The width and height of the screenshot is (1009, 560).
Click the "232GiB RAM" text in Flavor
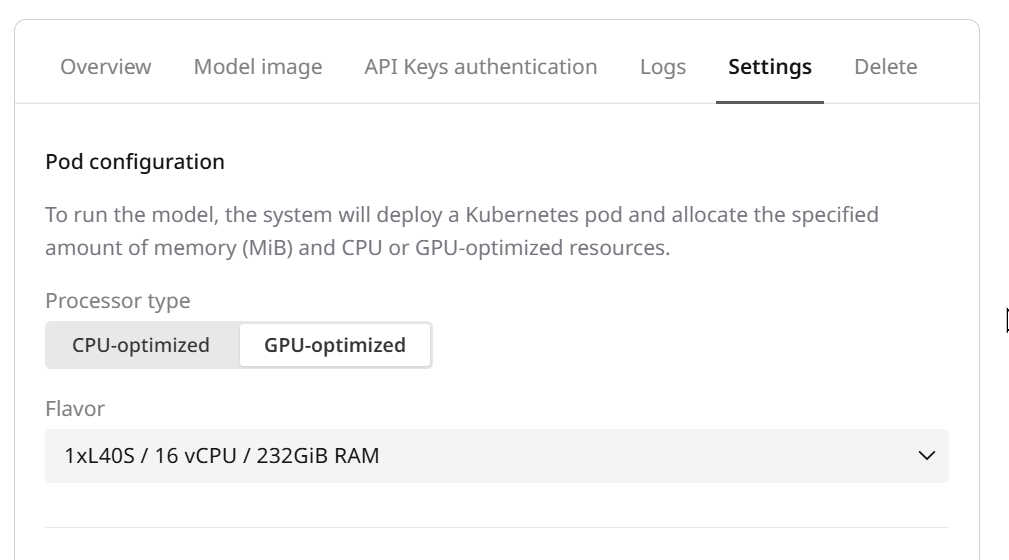[x=318, y=456]
